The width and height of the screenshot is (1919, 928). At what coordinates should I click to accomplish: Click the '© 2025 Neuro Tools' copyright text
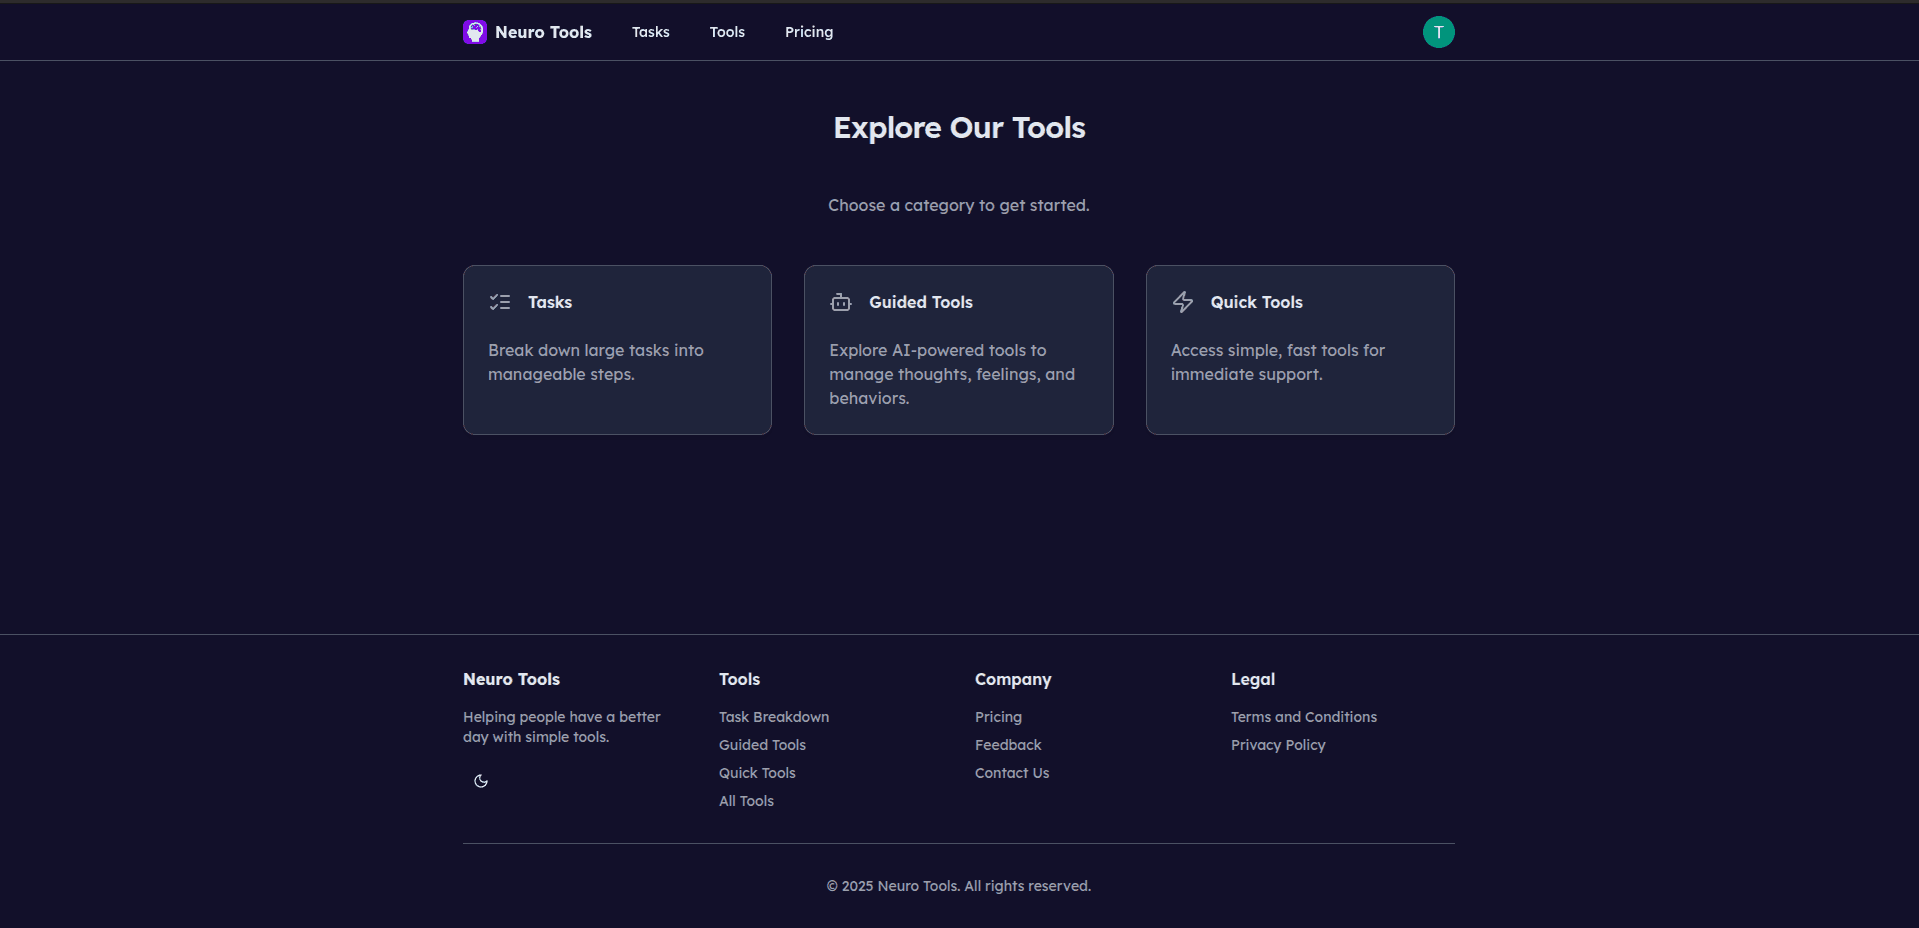(959, 886)
